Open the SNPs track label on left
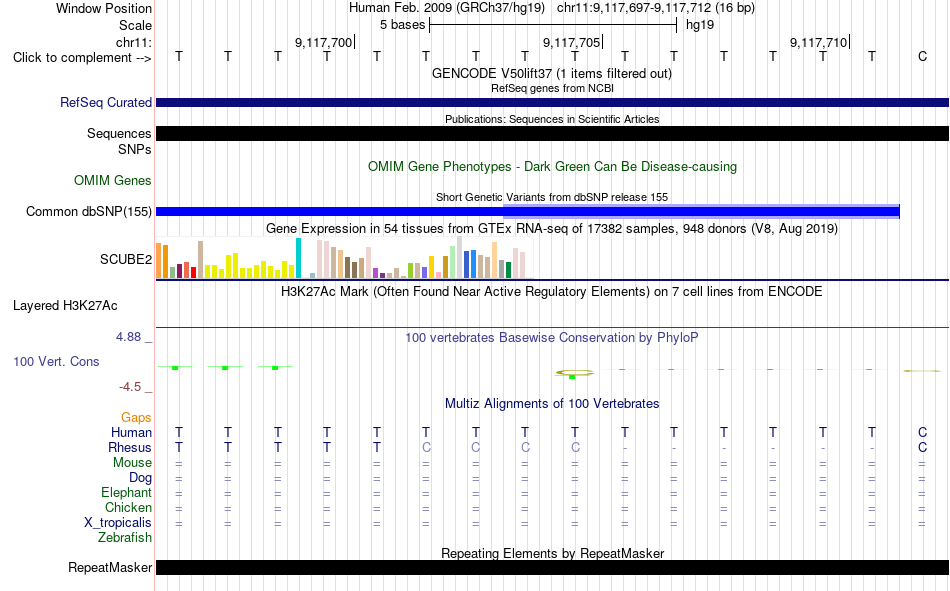950x591 pixels. click(135, 149)
